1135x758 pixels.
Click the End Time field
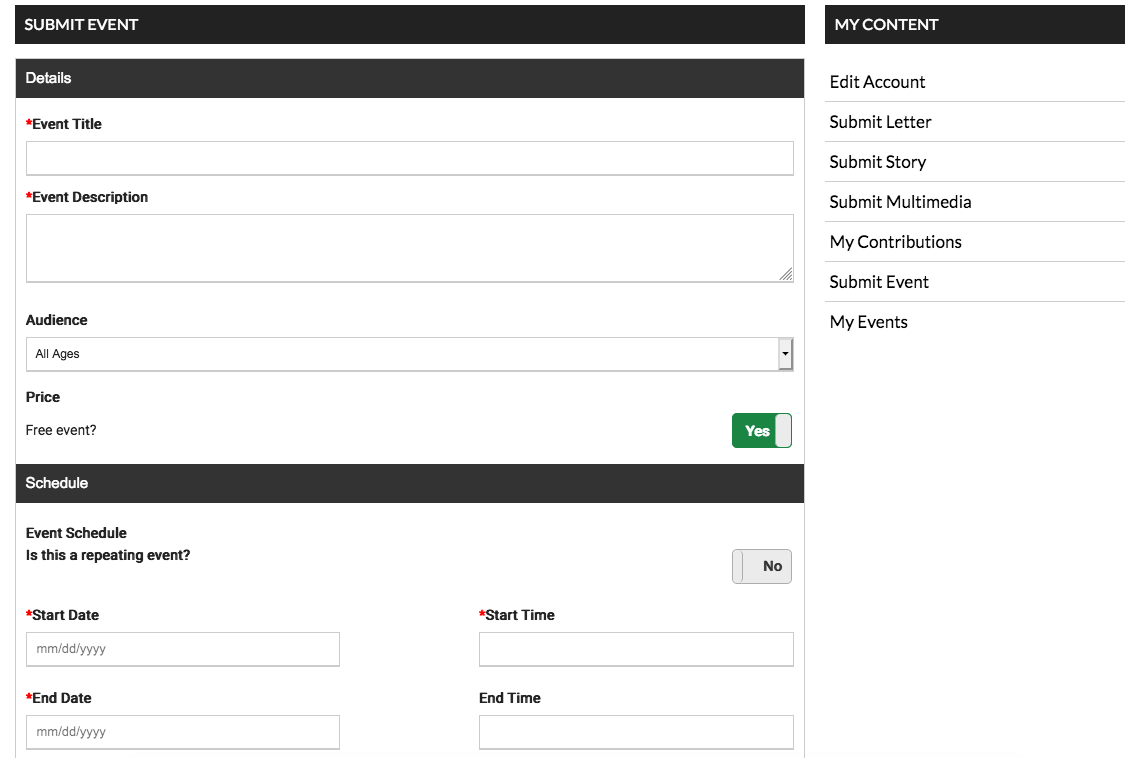pos(636,732)
